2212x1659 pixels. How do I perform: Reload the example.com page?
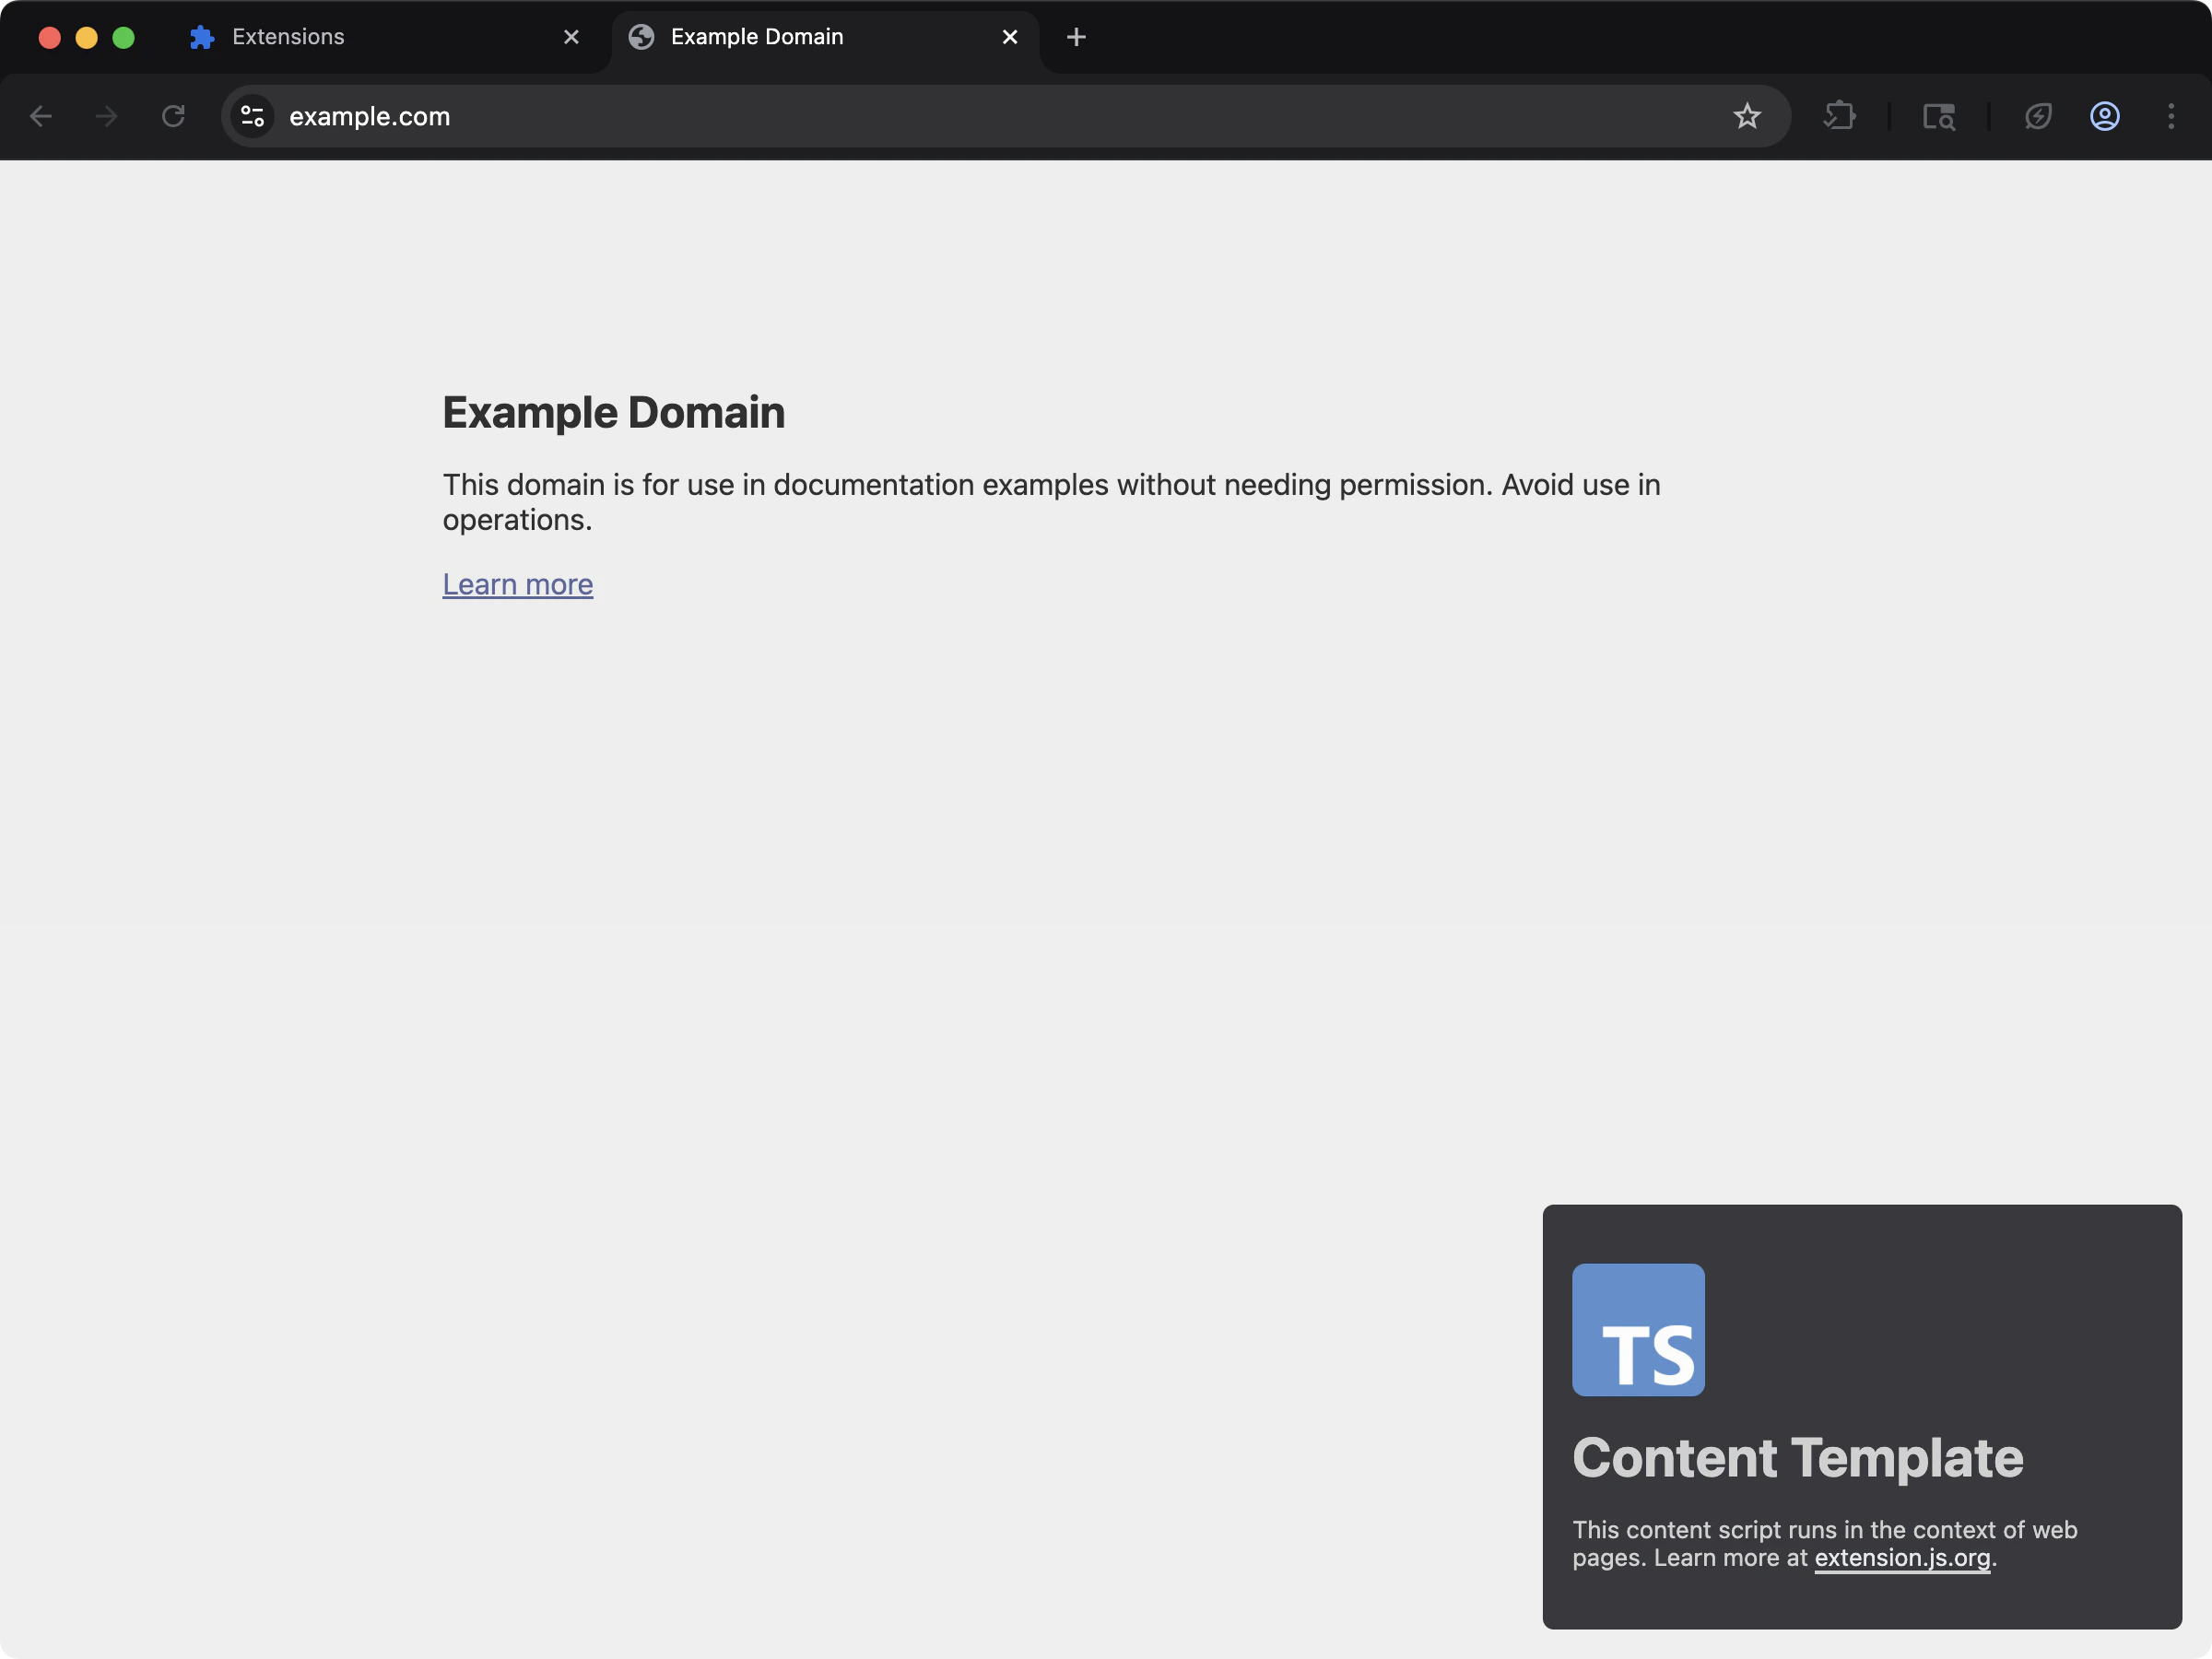point(174,116)
